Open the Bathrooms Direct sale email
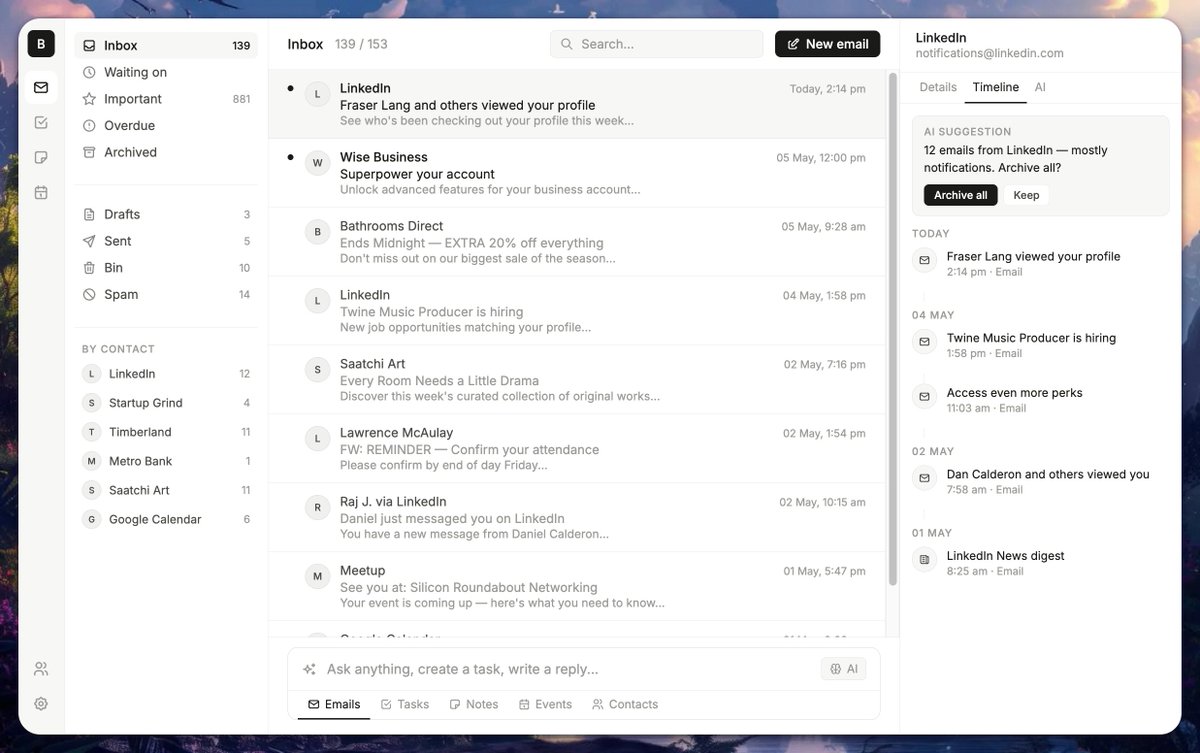1200x753 pixels. coord(577,242)
